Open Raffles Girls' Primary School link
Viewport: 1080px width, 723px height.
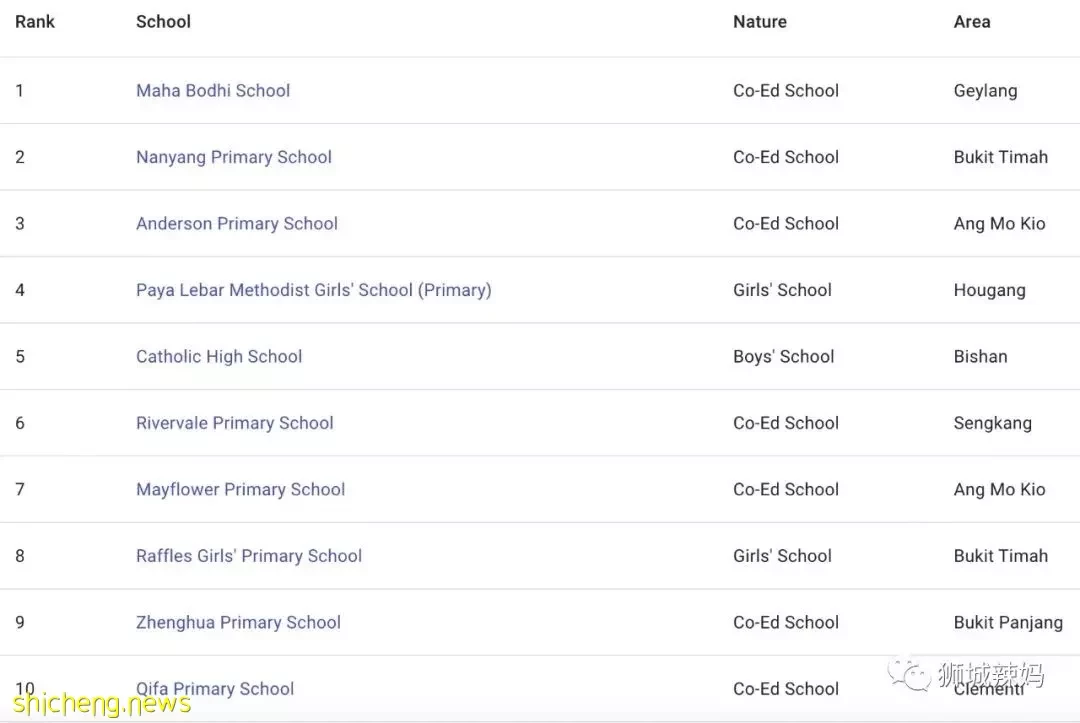(x=249, y=556)
